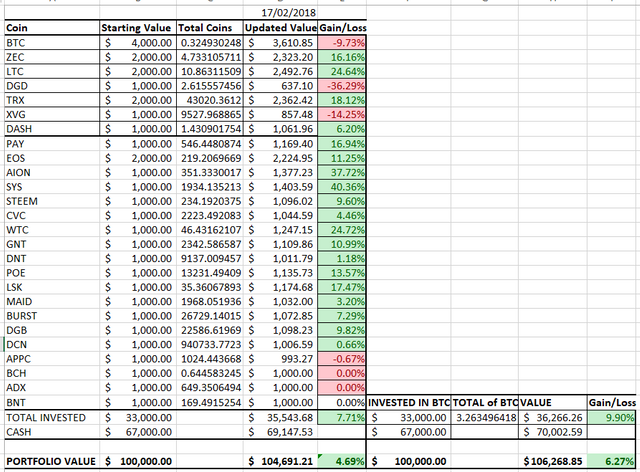
Task: Click the INVESTED IN BTC header cell
Action: click(409, 403)
